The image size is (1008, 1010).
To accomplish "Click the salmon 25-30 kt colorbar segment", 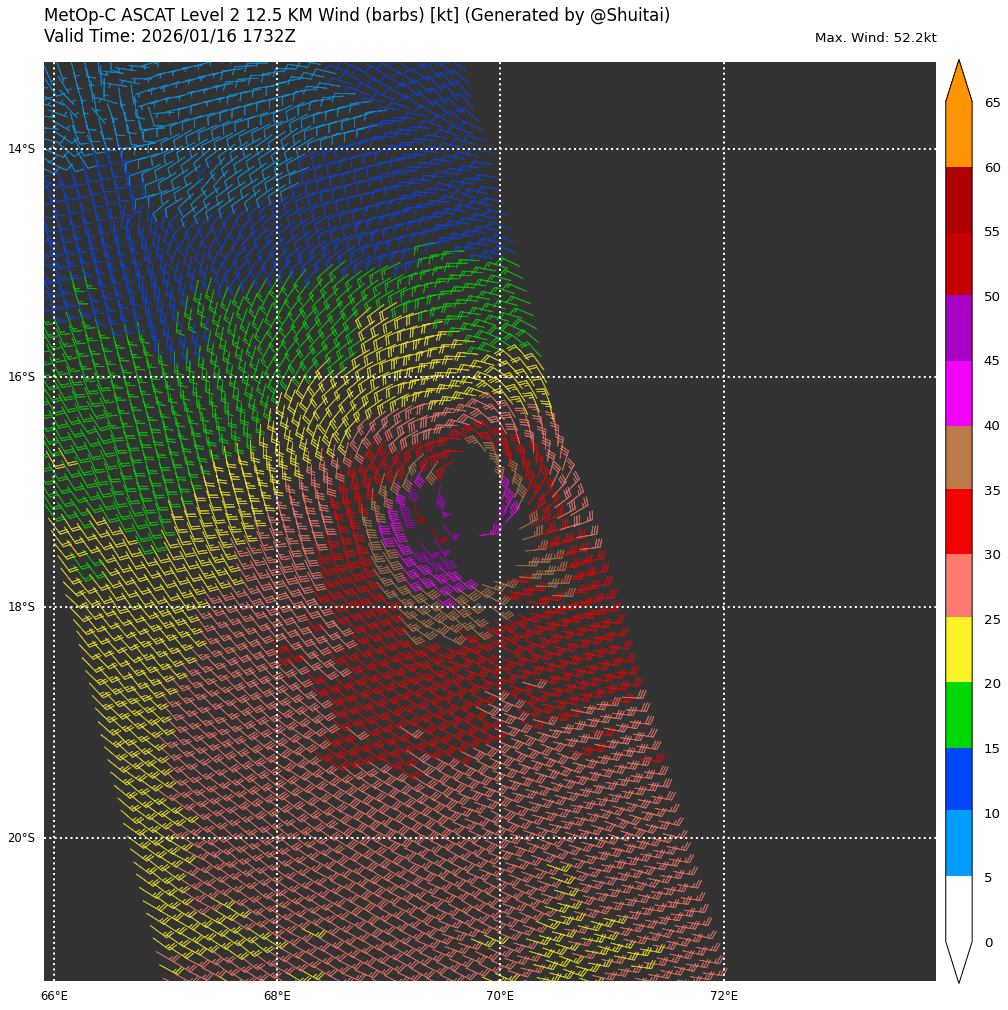I will pyautogui.click(x=958, y=586).
